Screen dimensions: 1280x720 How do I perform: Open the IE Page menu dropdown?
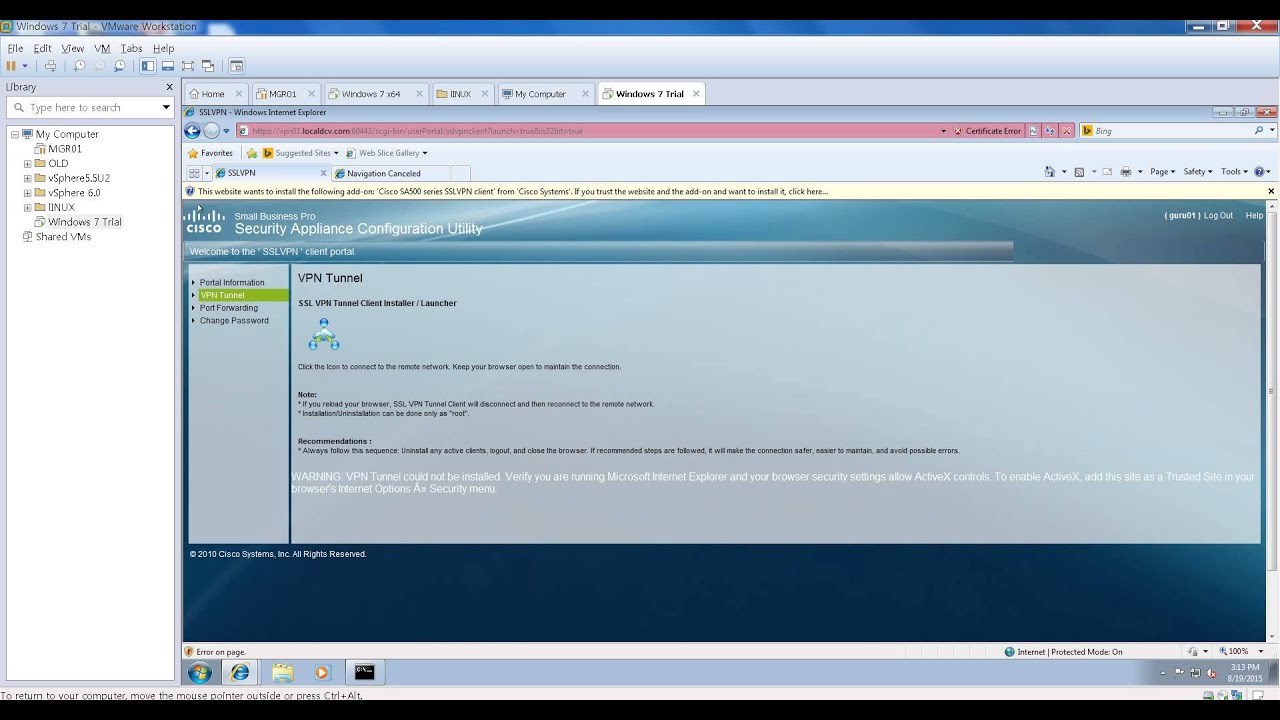1163,172
